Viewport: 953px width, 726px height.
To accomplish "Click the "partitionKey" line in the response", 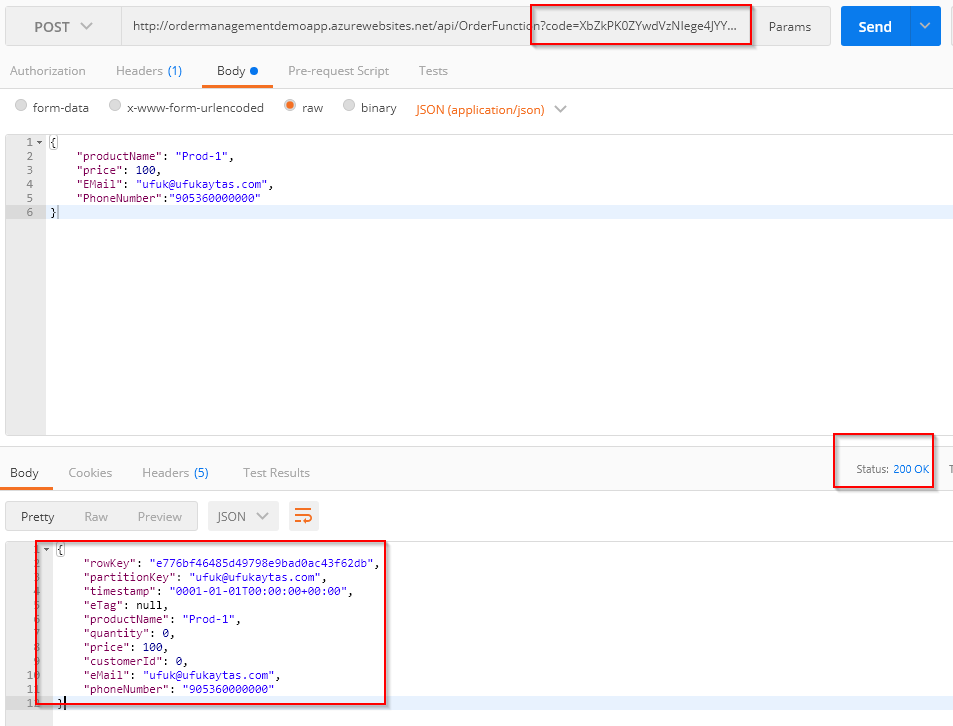I will [205, 577].
